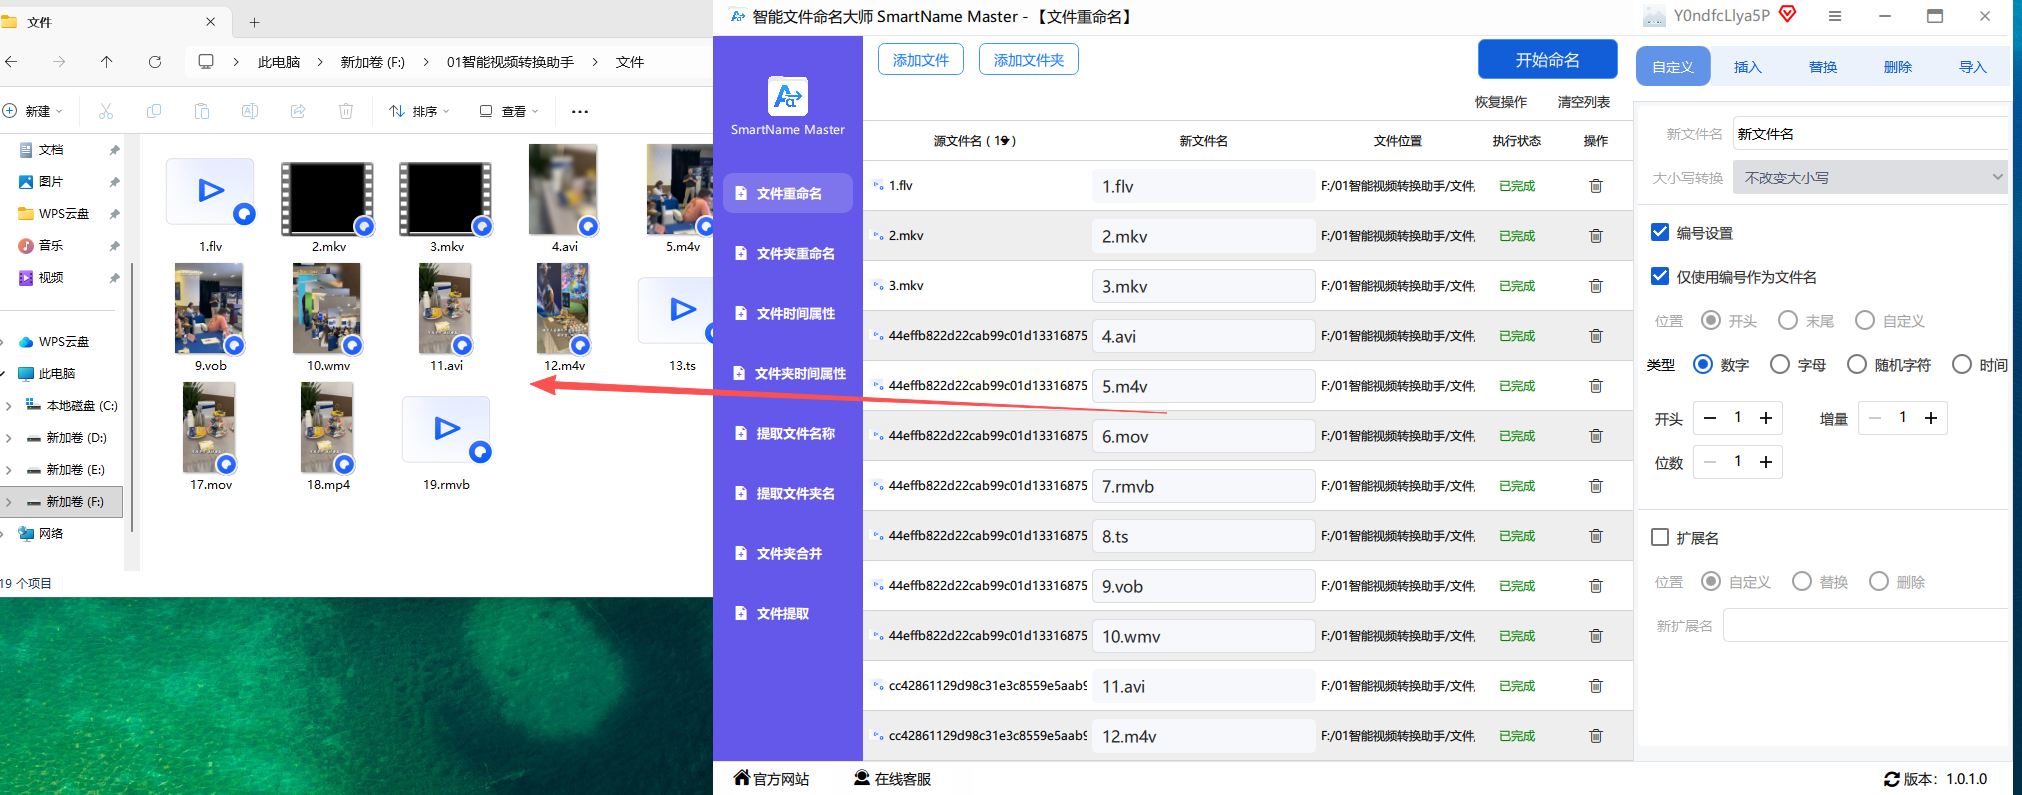The height and width of the screenshot is (795, 2022).
Task: Open the 排序 sort dropdown
Action: click(419, 111)
